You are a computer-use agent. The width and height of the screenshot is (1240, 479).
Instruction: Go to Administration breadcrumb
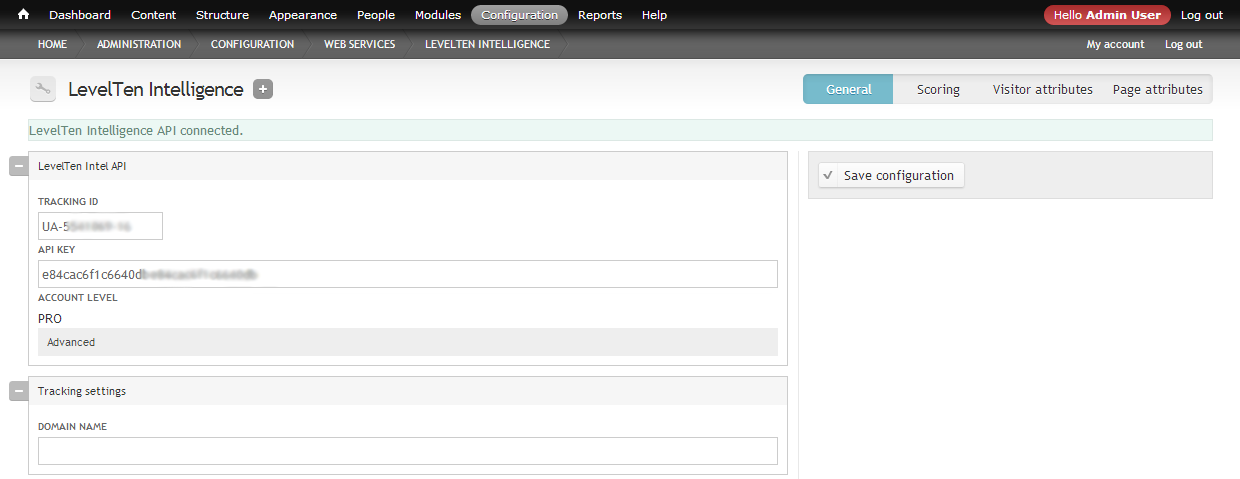point(139,44)
